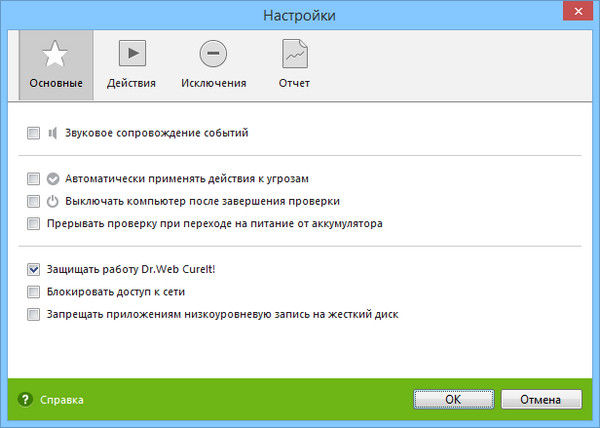
Task: Uncheck Защищать работу Dr.Web CureIt!
Action: pos(34,270)
